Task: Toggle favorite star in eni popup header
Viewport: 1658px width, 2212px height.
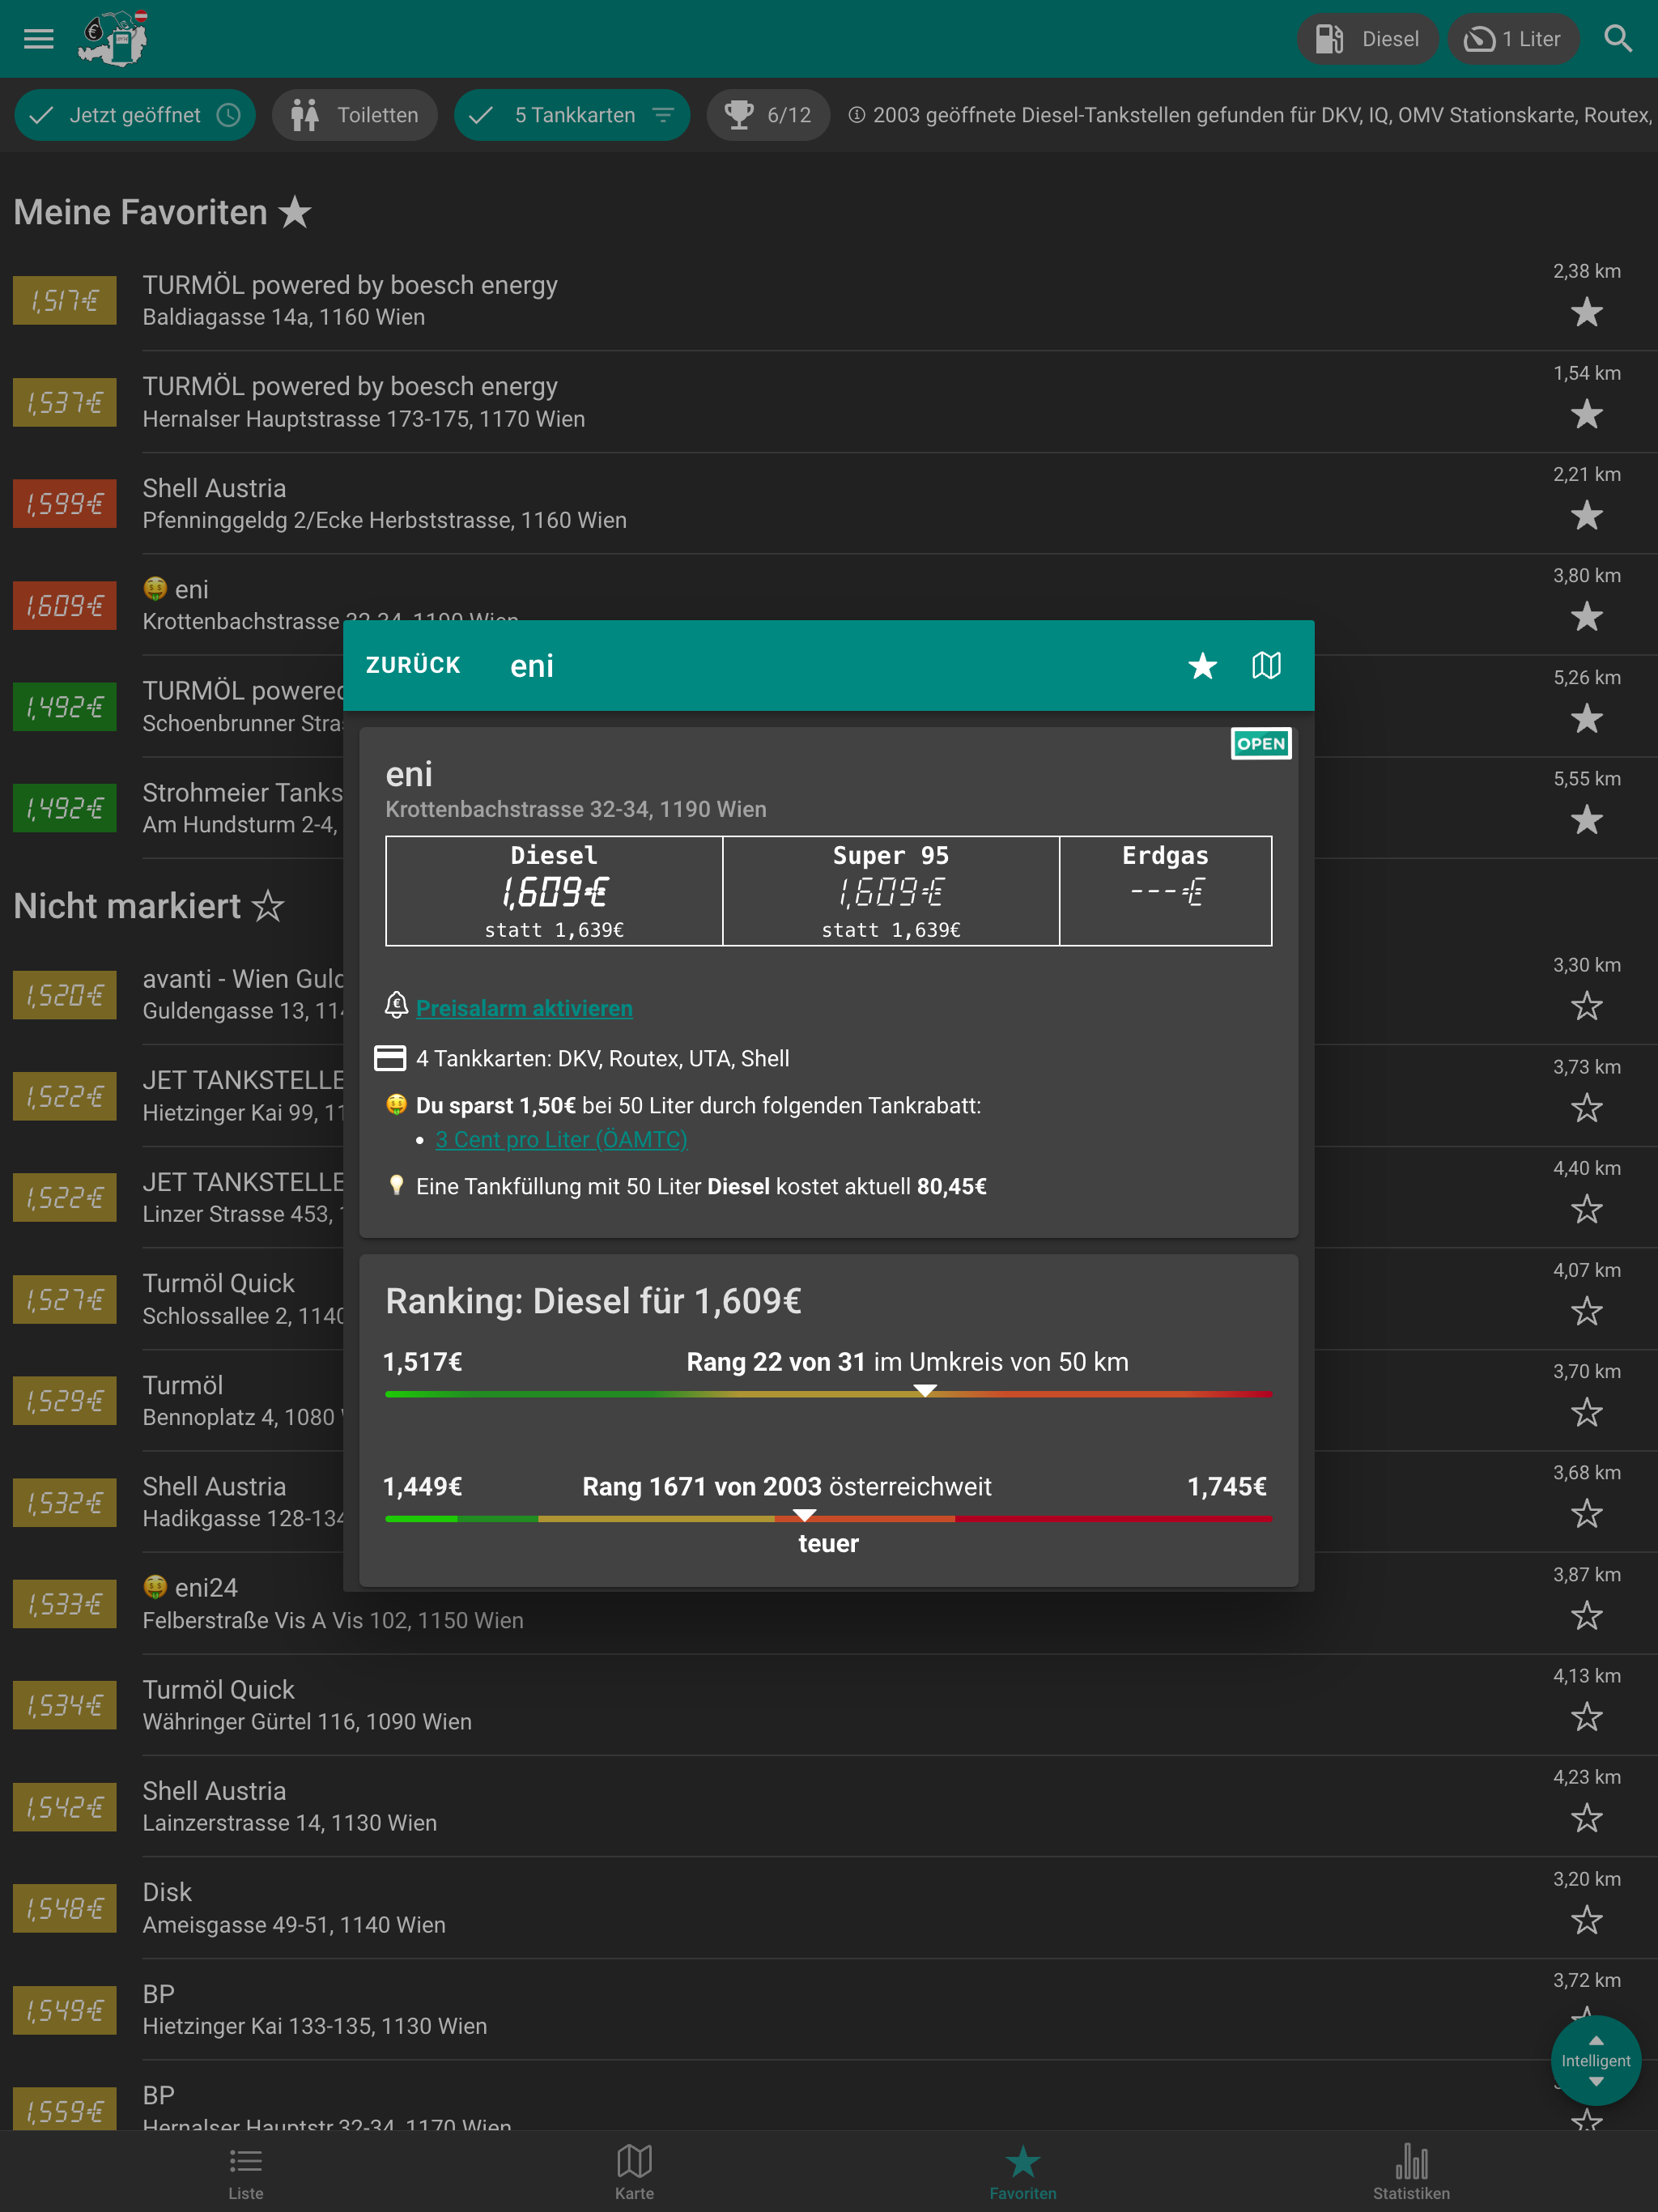Action: (x=1202, y=665)
